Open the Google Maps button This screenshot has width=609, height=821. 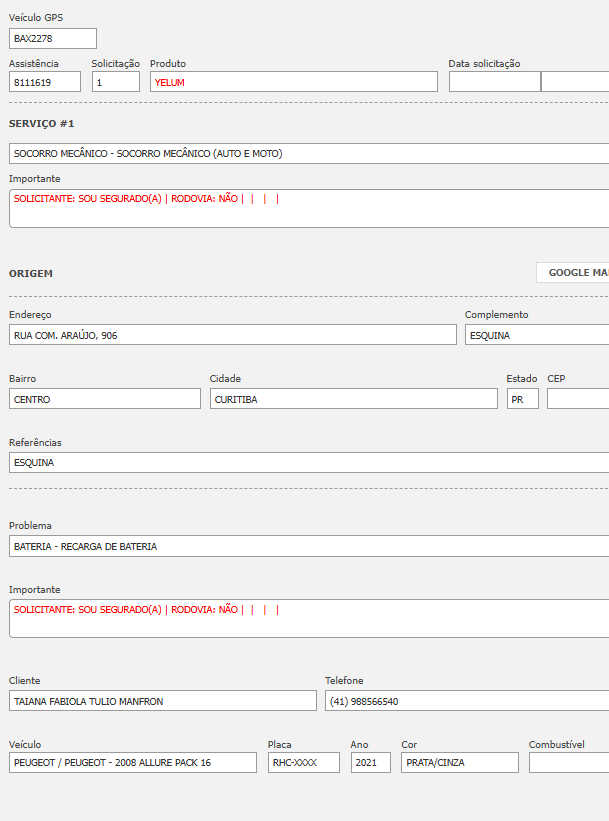pyautogui.click(x=574, y=273)
